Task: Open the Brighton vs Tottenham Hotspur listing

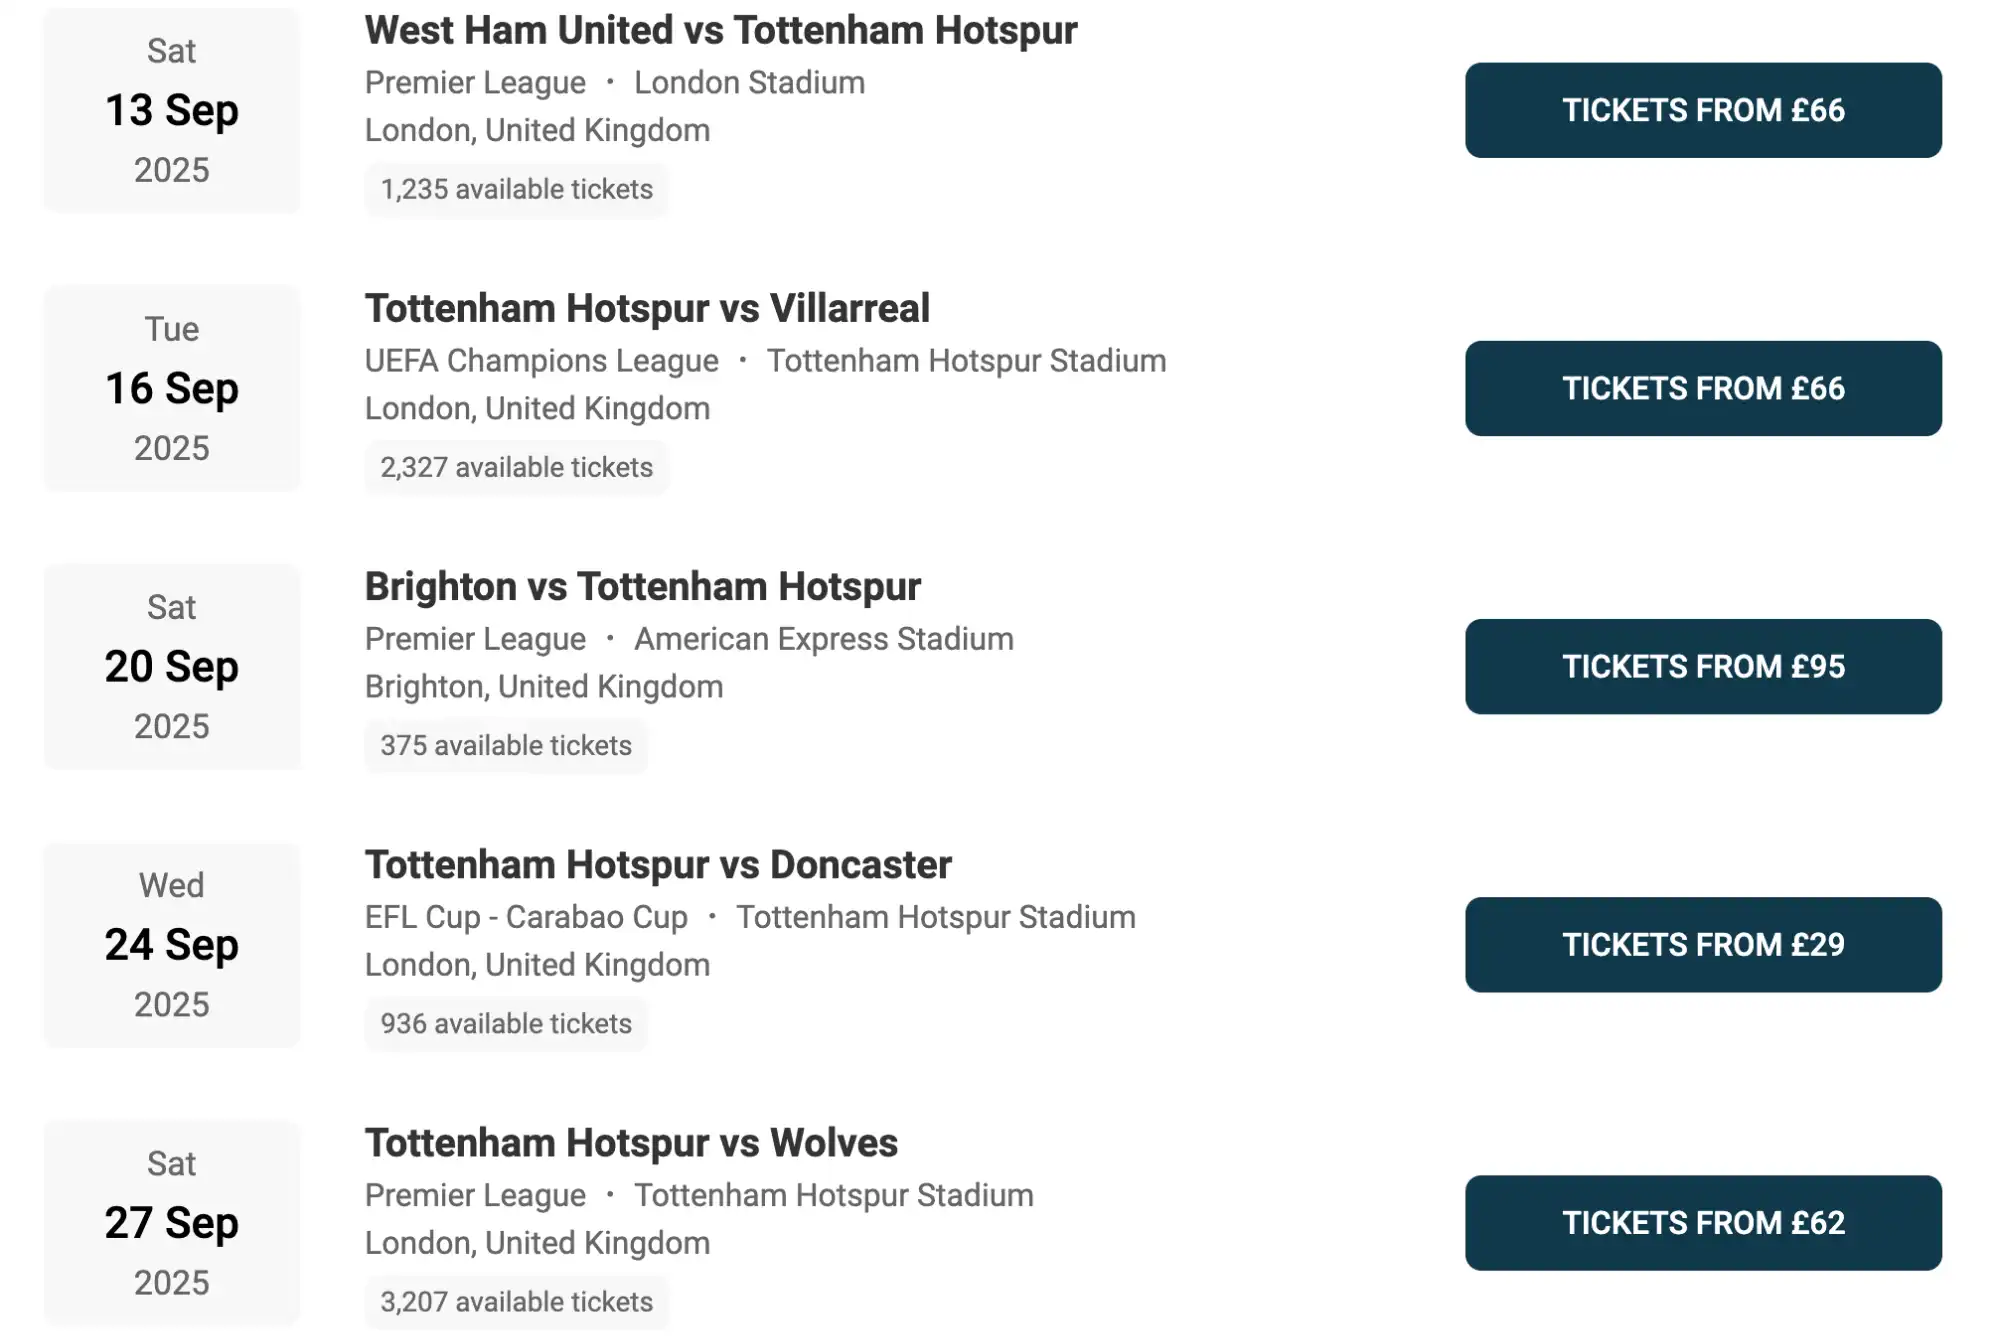Action: pyautogui.click(x=643, y=587)
